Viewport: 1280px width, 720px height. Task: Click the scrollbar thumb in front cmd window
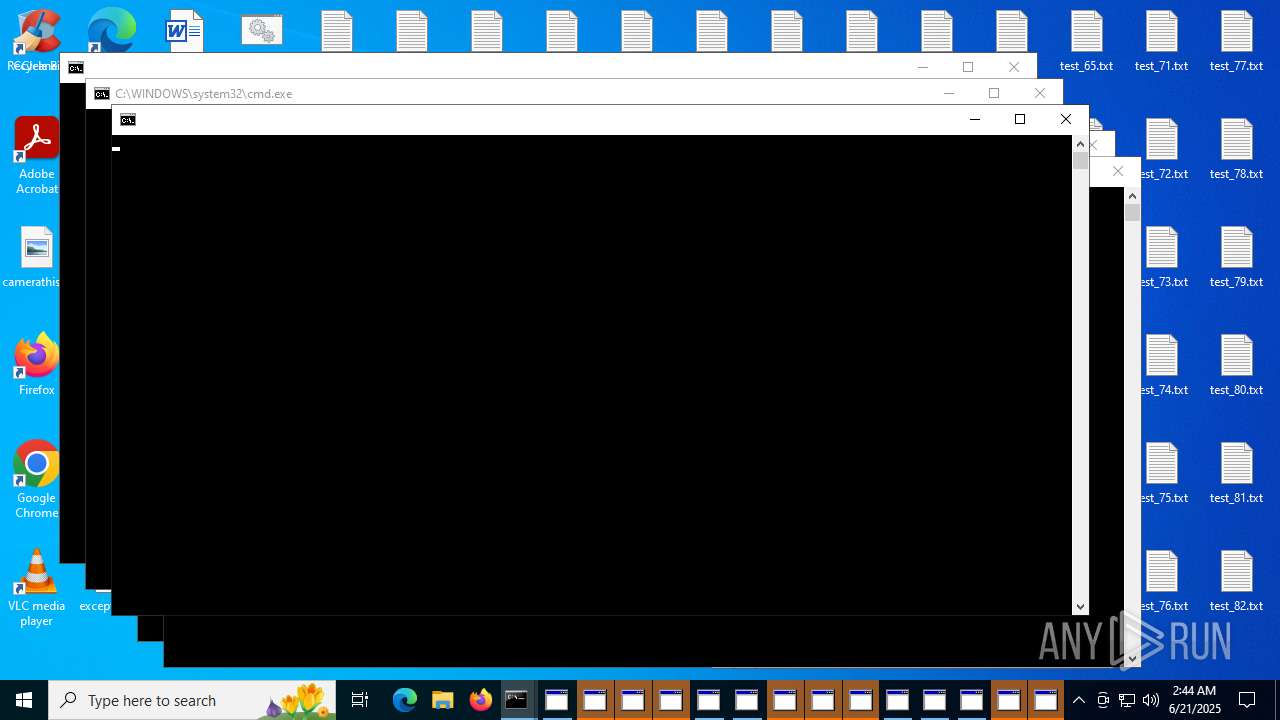tap(1080, 160)
